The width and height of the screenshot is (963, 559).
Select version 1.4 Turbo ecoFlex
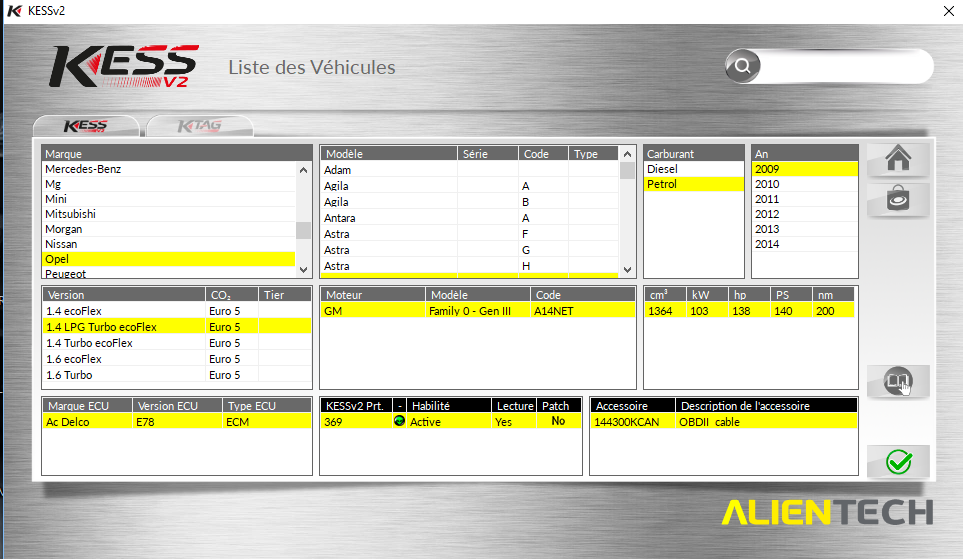pos(177,343)
